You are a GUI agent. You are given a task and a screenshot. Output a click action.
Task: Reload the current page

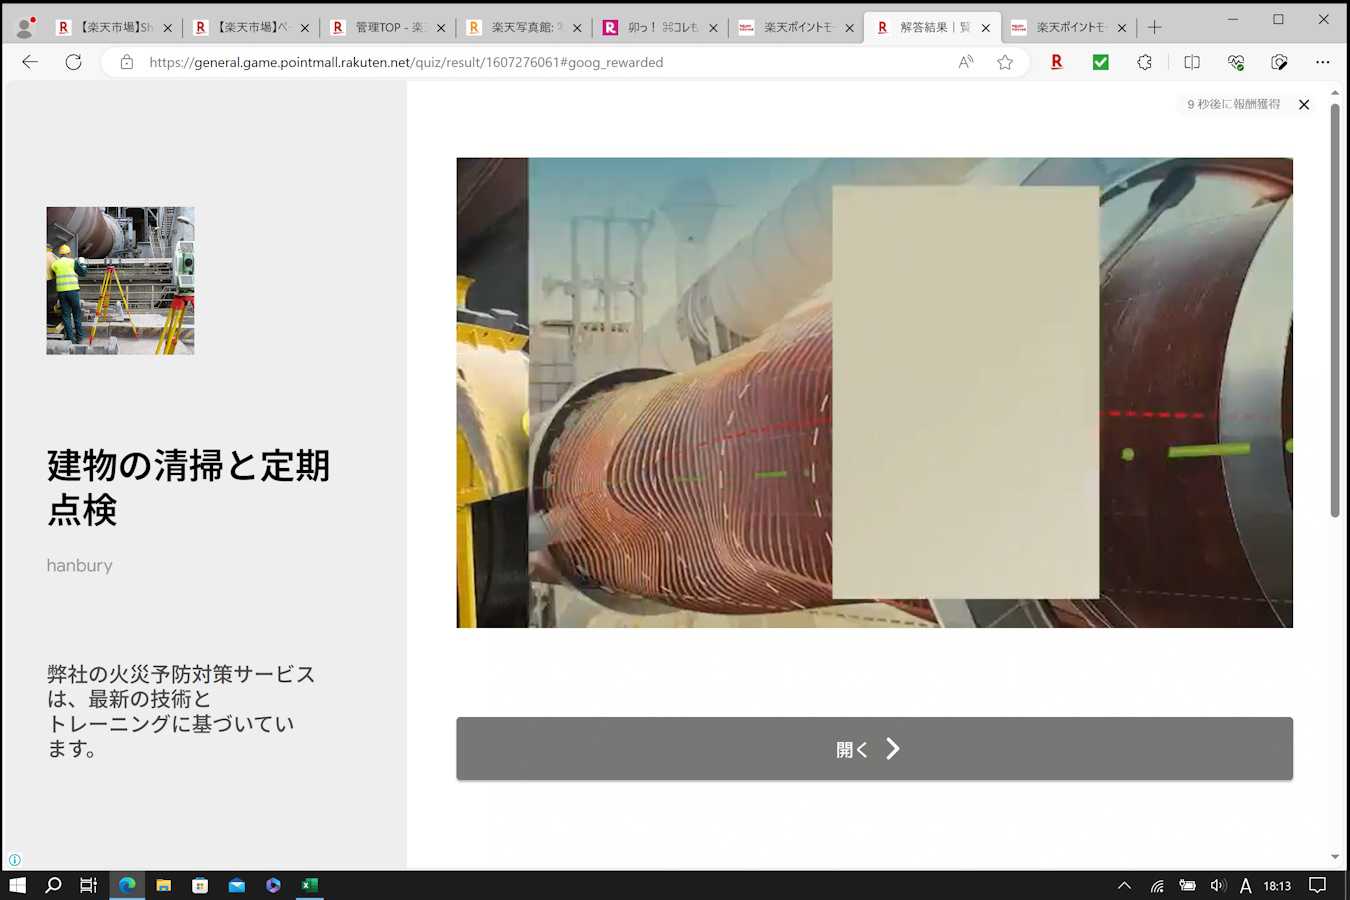[x=73, y=62]
